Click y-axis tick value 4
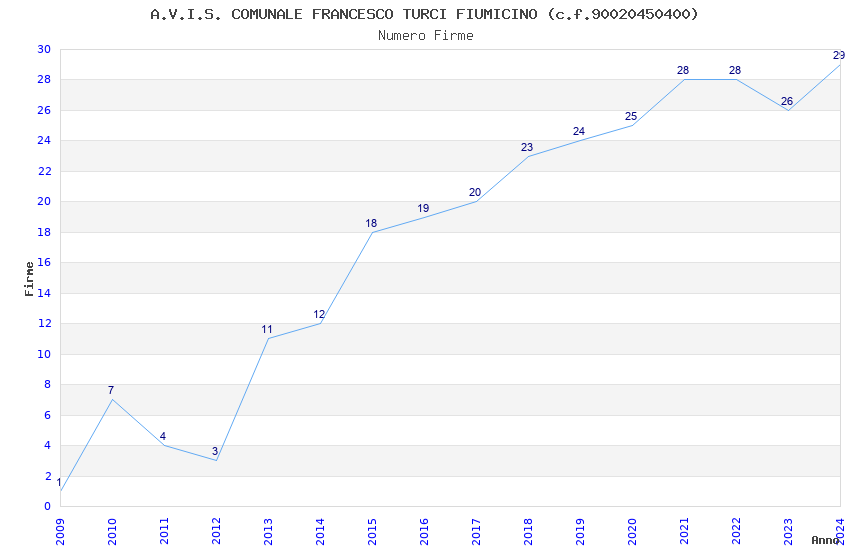The width and height of the screenshot is (850, 550). pos(48,445)
